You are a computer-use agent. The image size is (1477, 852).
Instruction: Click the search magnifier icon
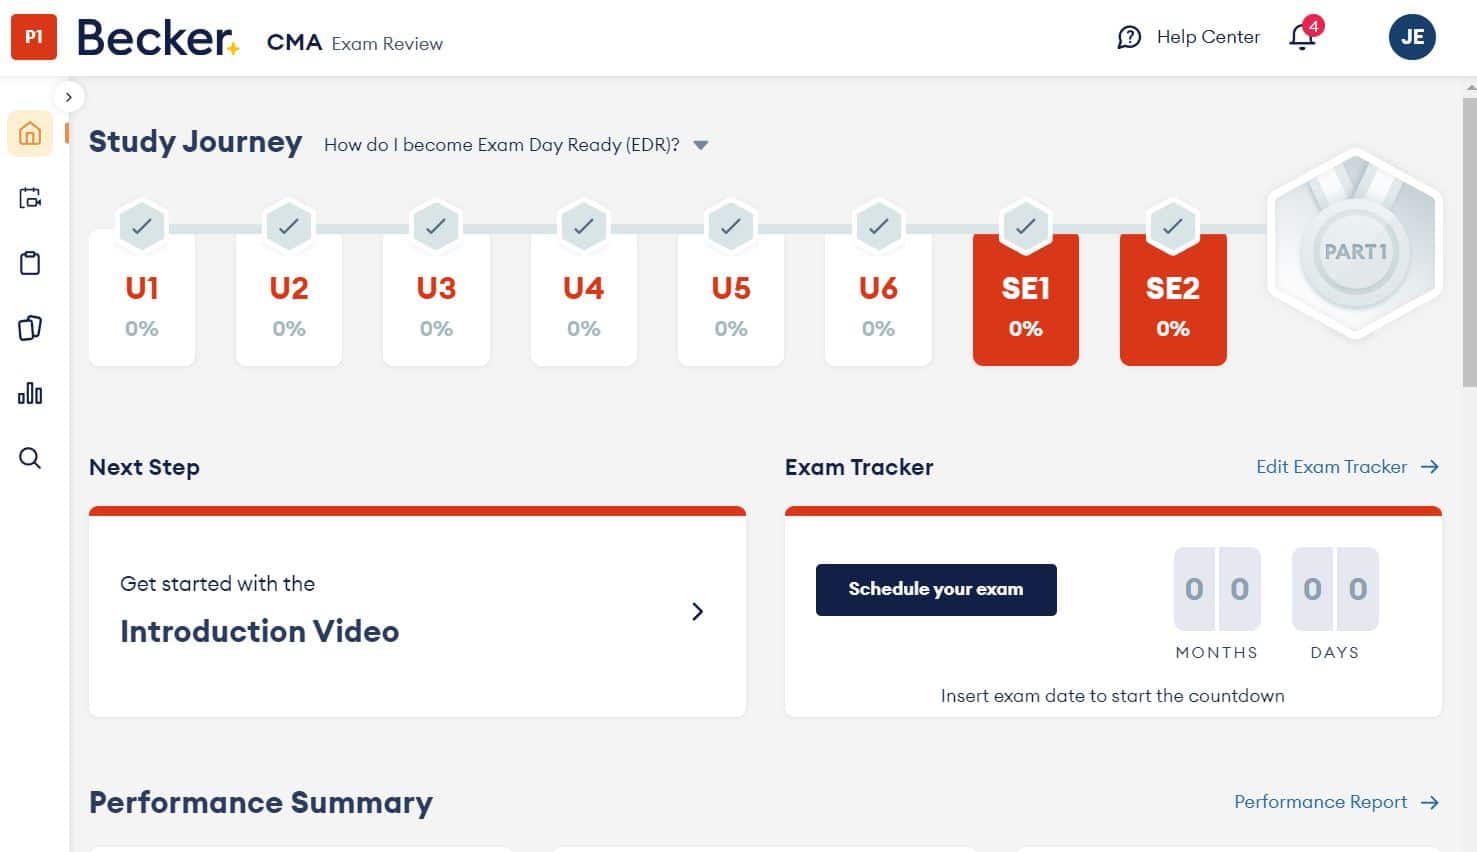(30, 458)
